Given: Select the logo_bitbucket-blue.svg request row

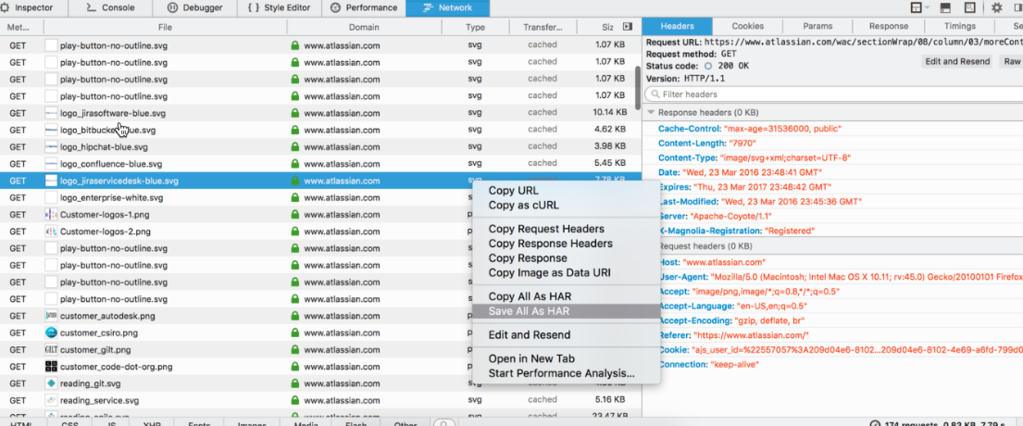Looking at the screenshot, I should pyautogui.click(x=320, y=130).
